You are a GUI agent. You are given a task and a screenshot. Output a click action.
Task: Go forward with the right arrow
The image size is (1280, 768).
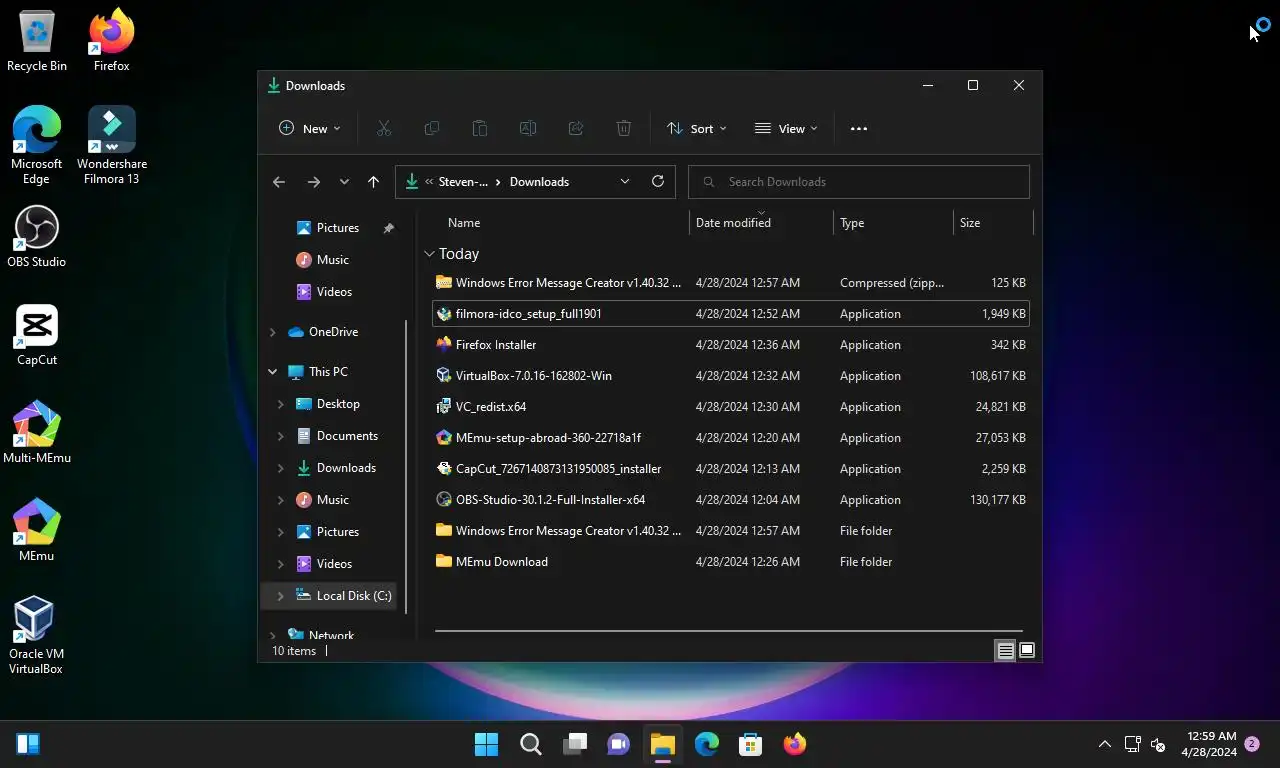point(314,182)
